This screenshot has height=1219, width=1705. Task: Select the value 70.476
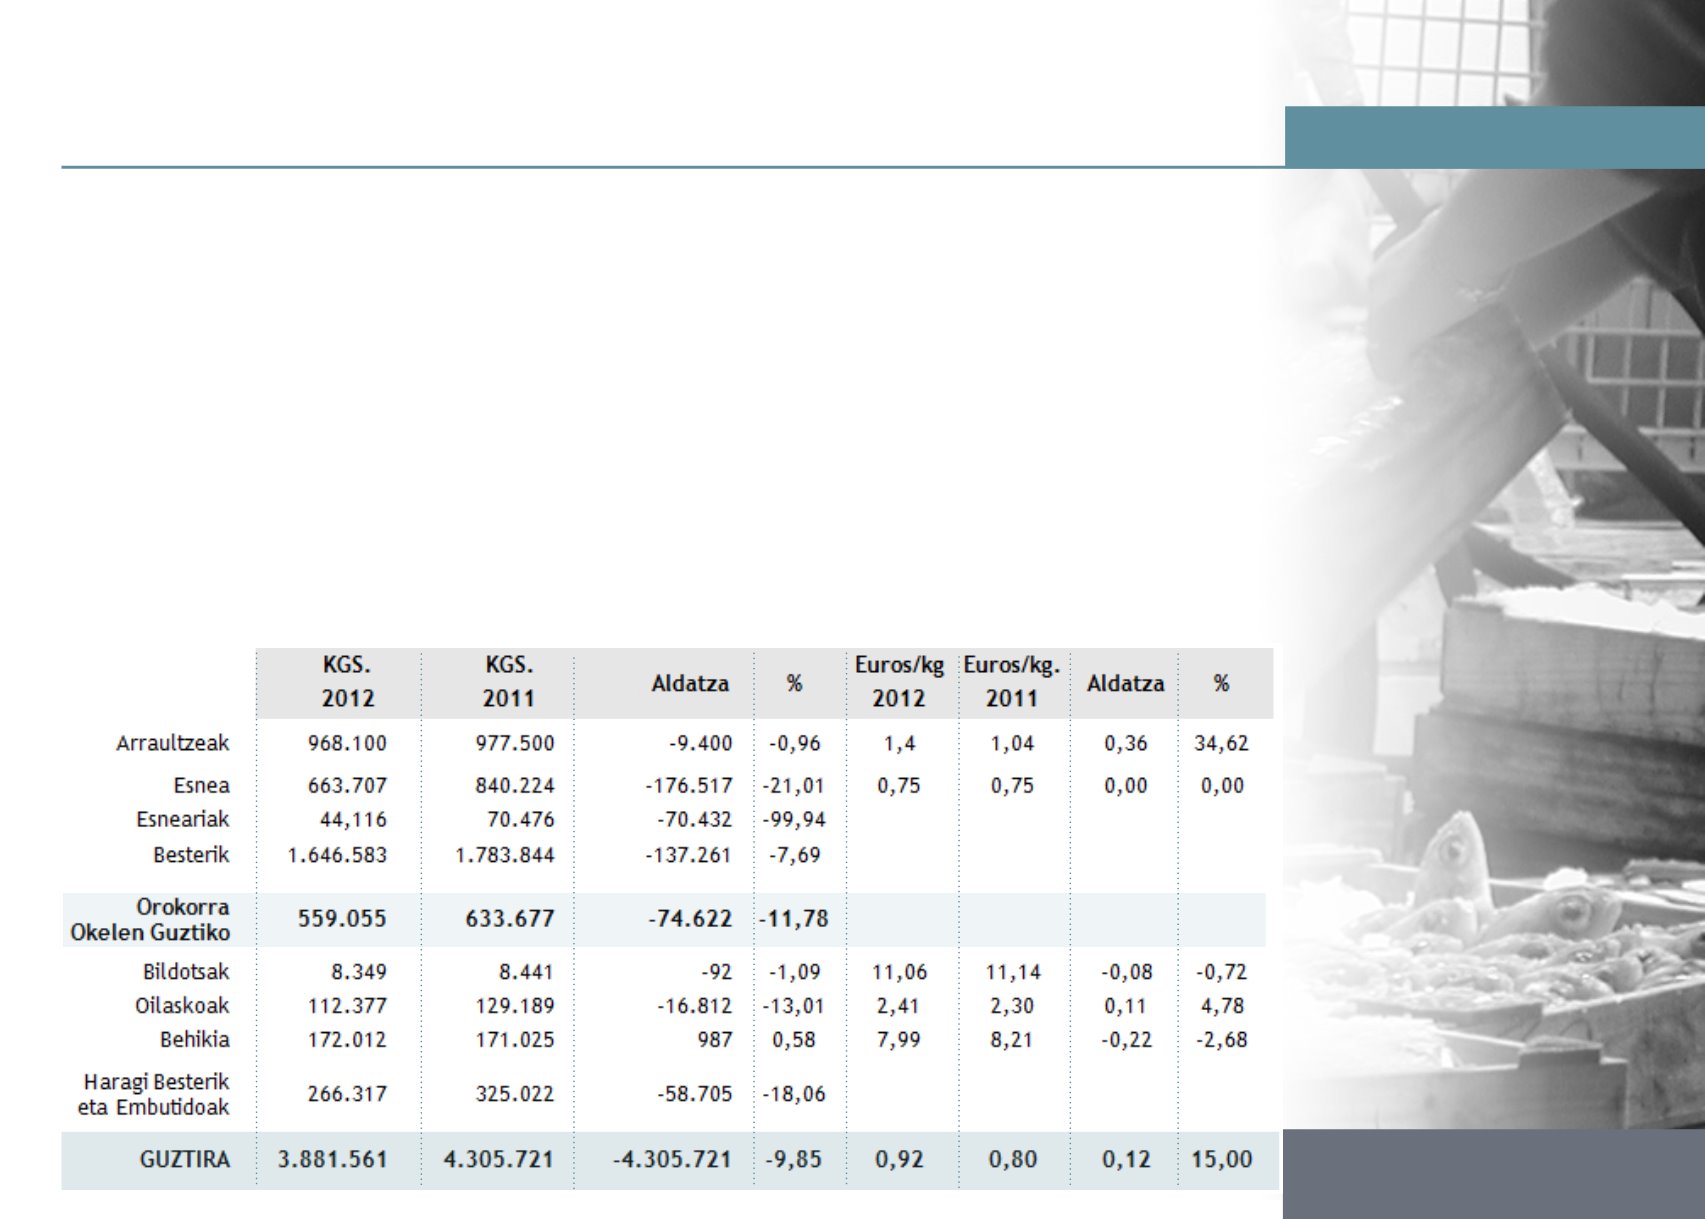[x=520, y=819]
